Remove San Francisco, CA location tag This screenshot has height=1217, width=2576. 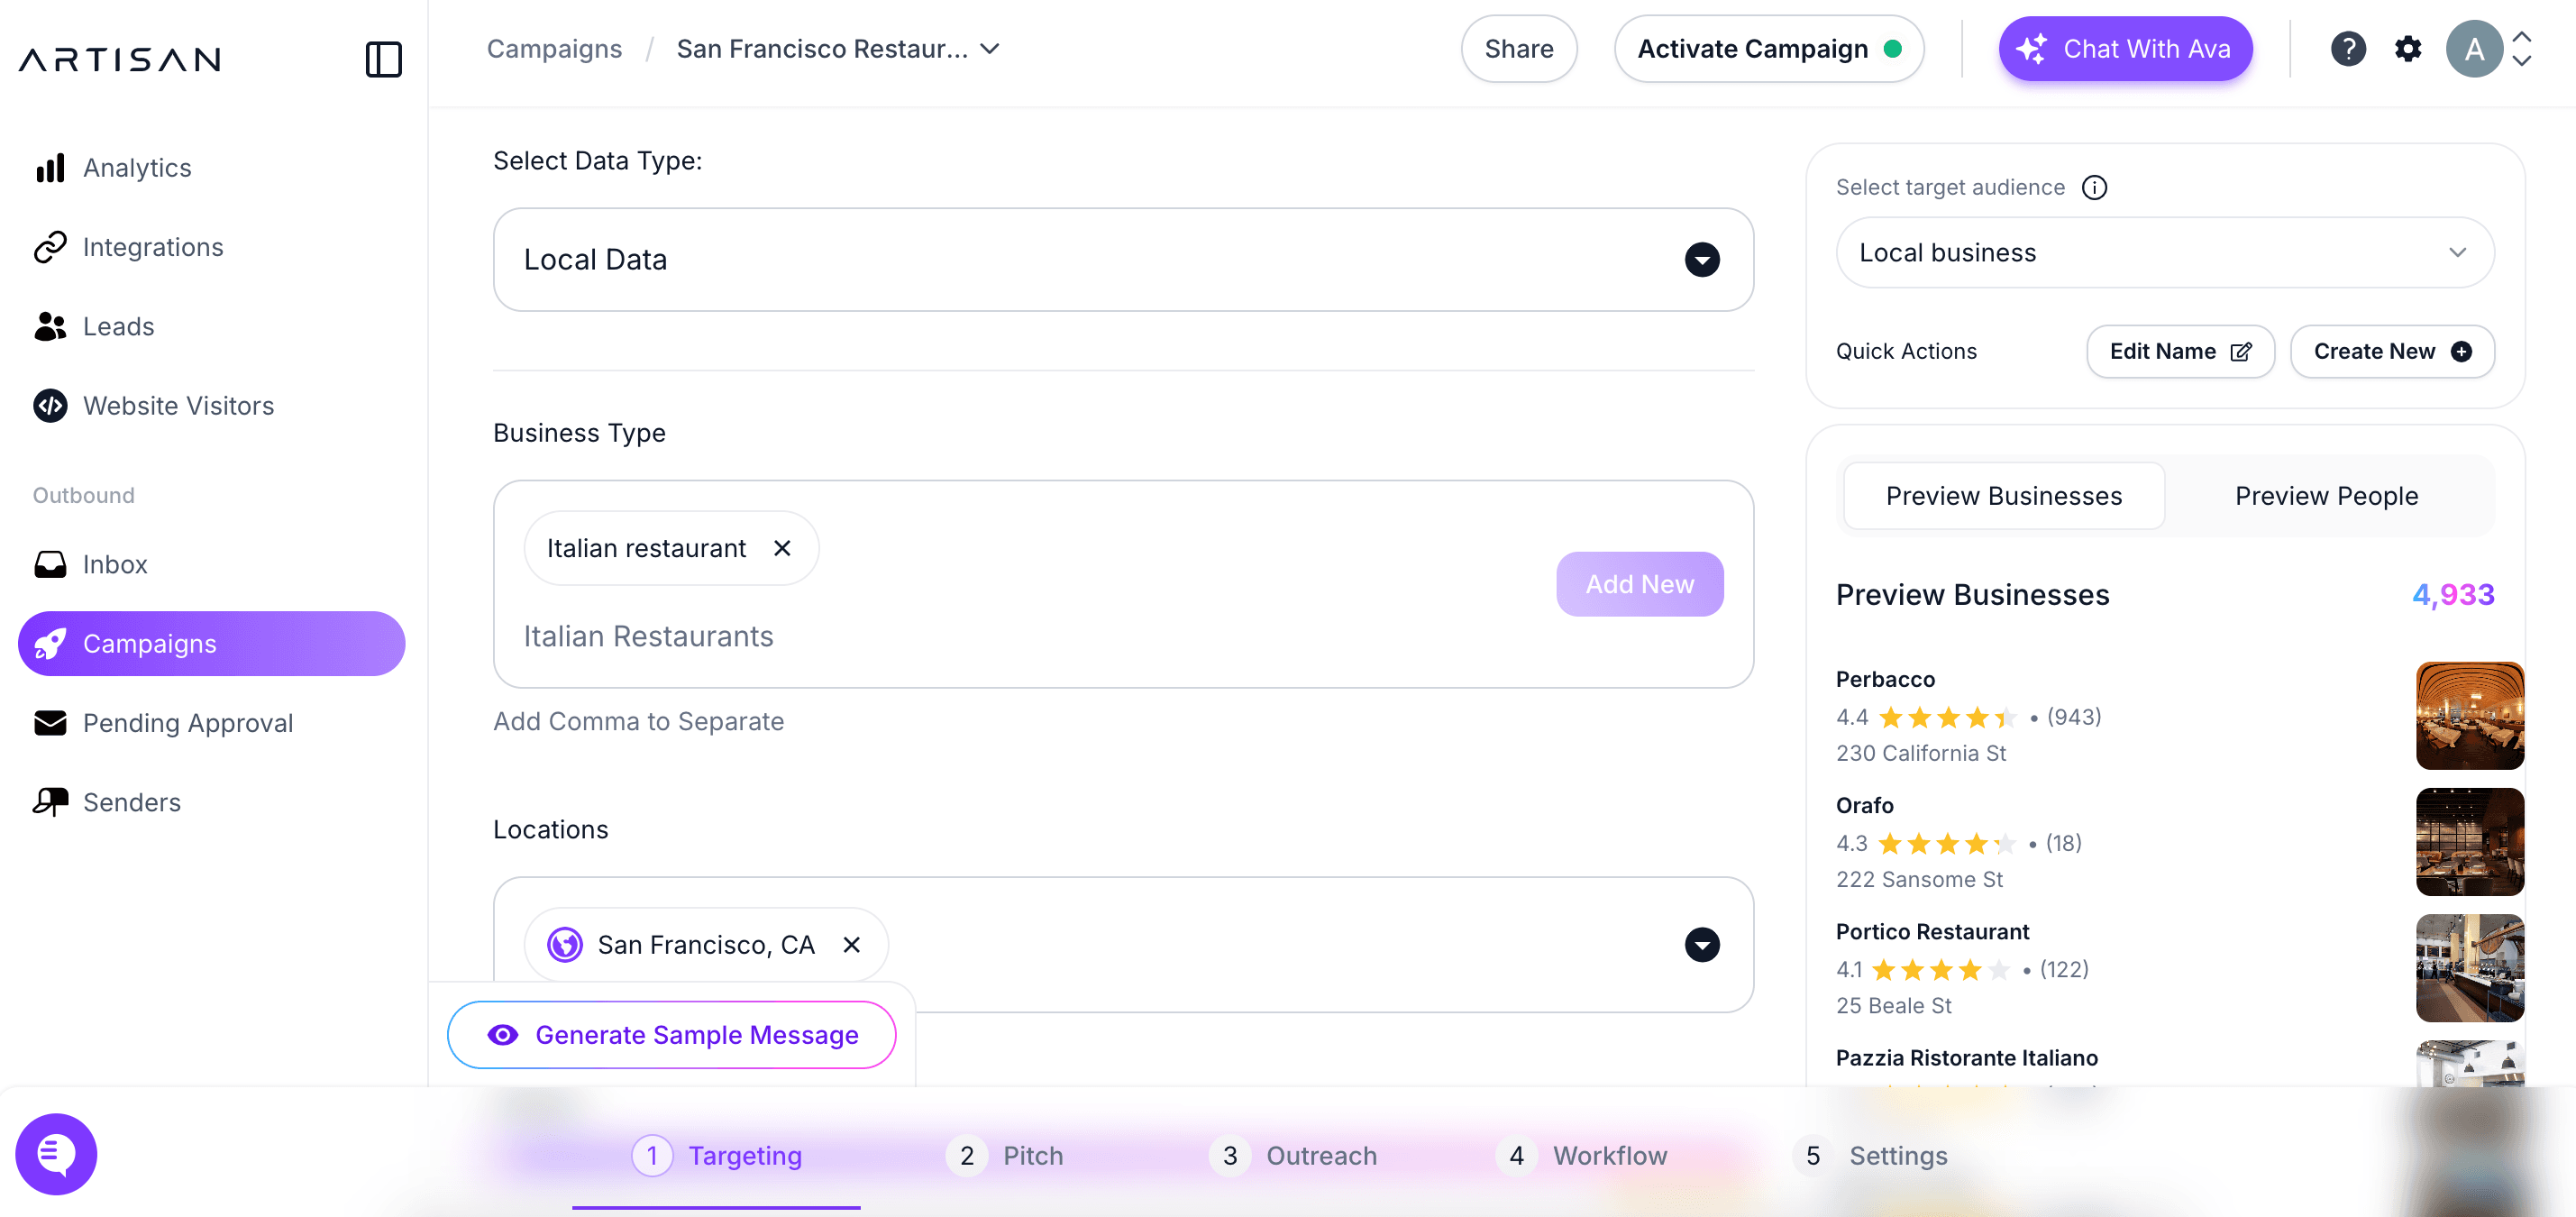[x=851, y=944]
